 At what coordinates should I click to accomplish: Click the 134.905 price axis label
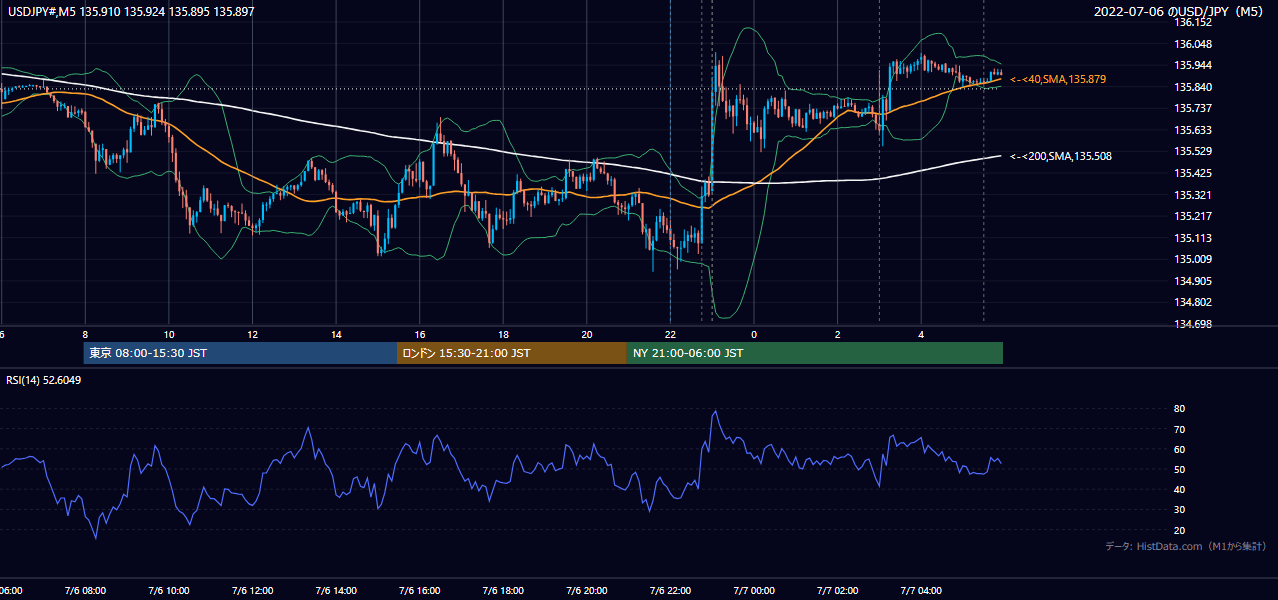coord(1193,281)
